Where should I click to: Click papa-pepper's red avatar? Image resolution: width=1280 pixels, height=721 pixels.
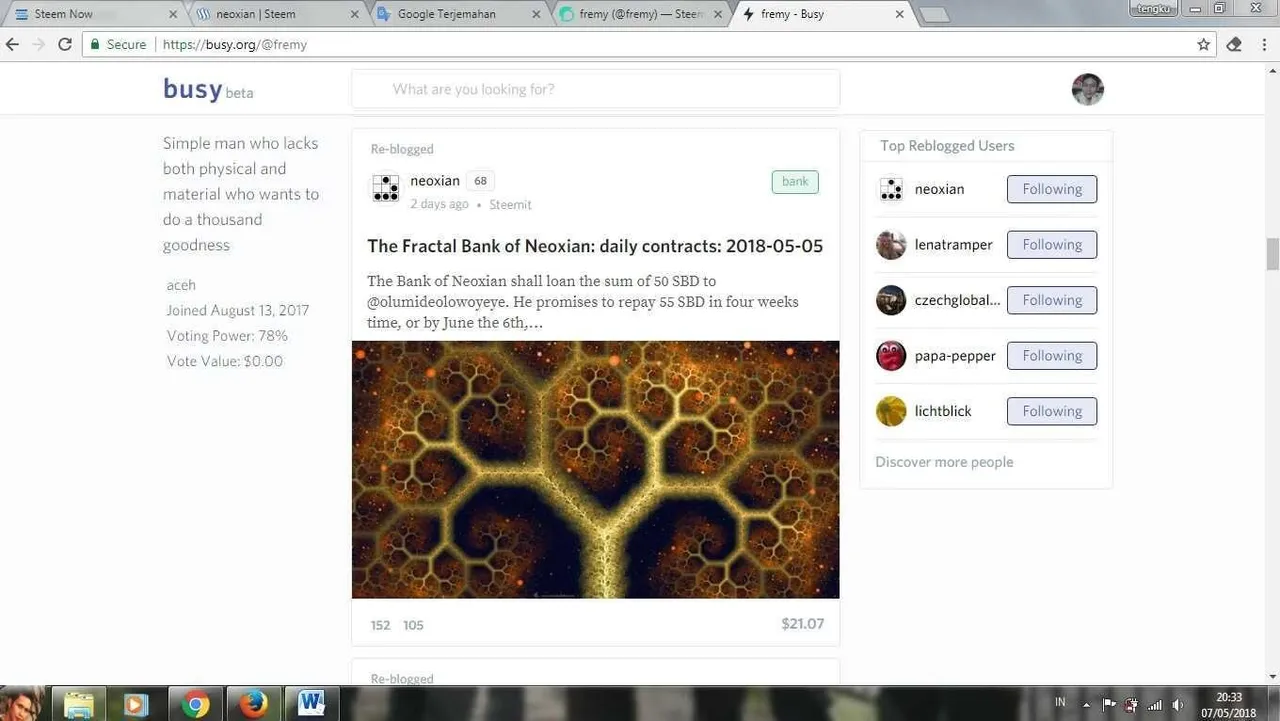890,356
